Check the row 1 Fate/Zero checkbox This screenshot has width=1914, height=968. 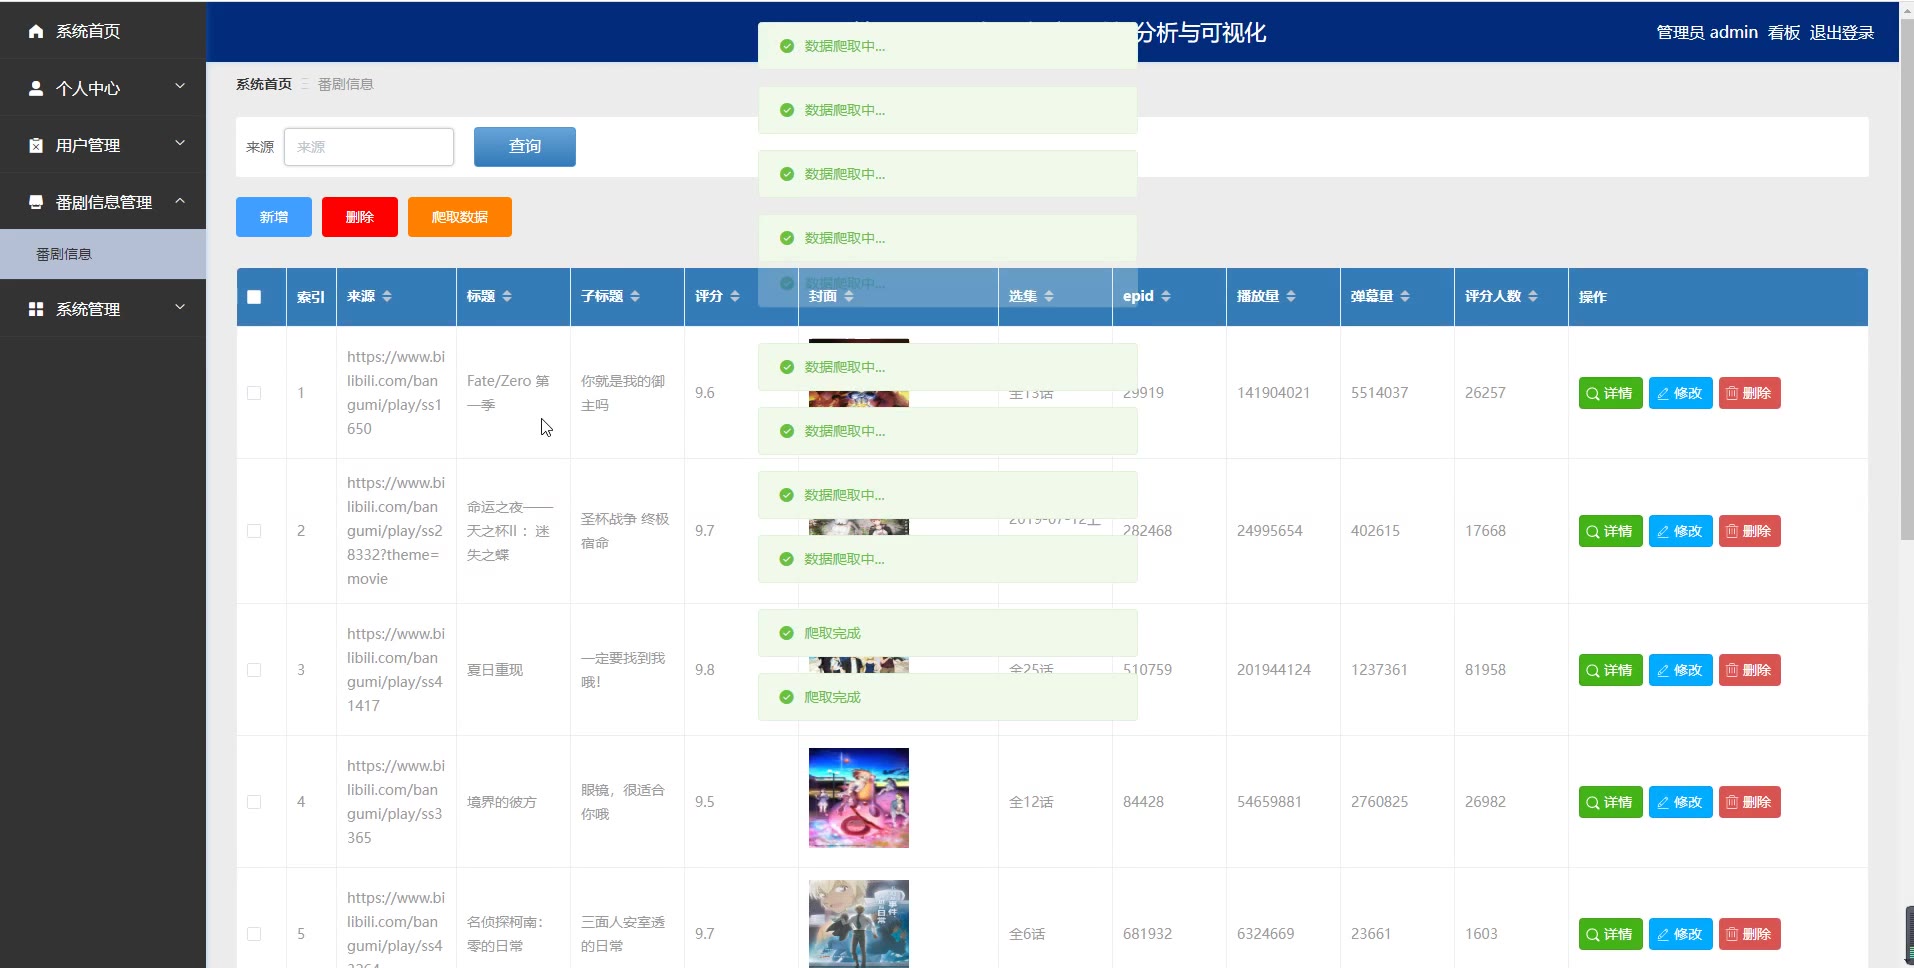(x=254, y=393)
